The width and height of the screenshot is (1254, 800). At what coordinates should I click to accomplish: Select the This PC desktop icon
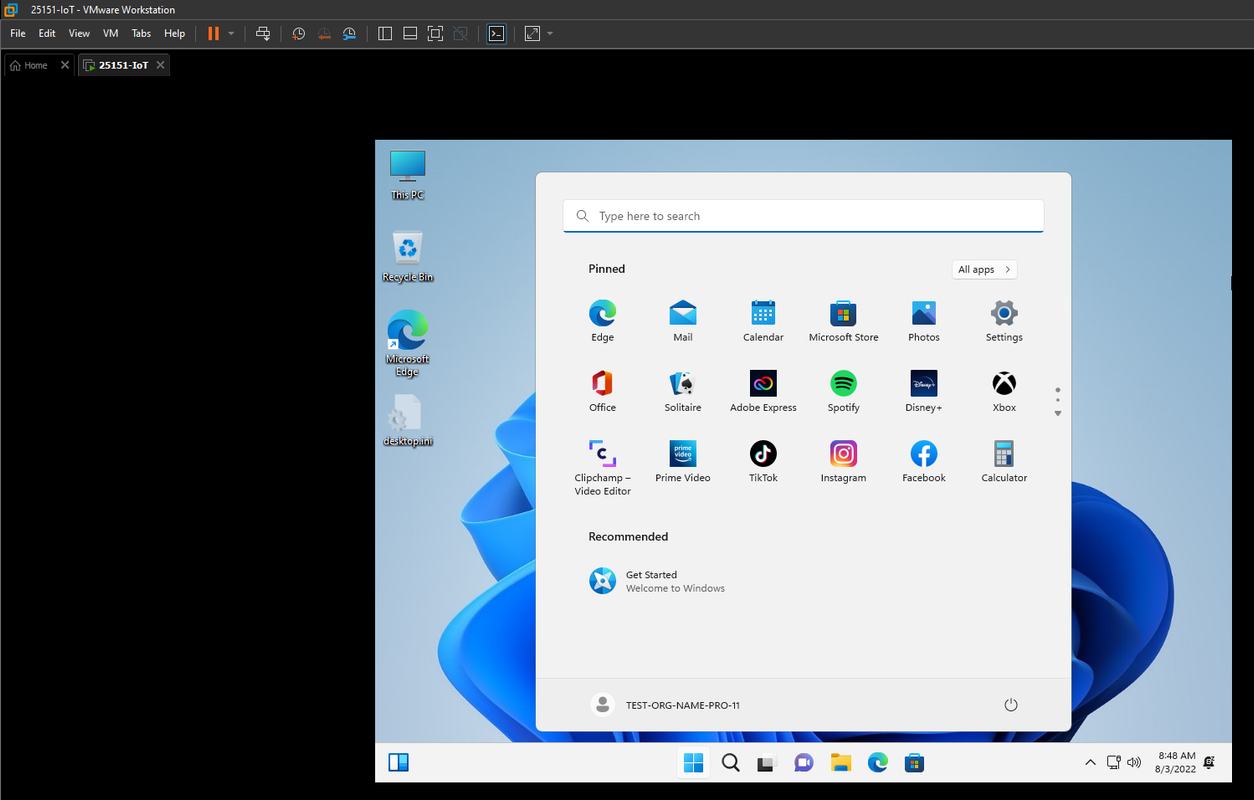(407, 175)
